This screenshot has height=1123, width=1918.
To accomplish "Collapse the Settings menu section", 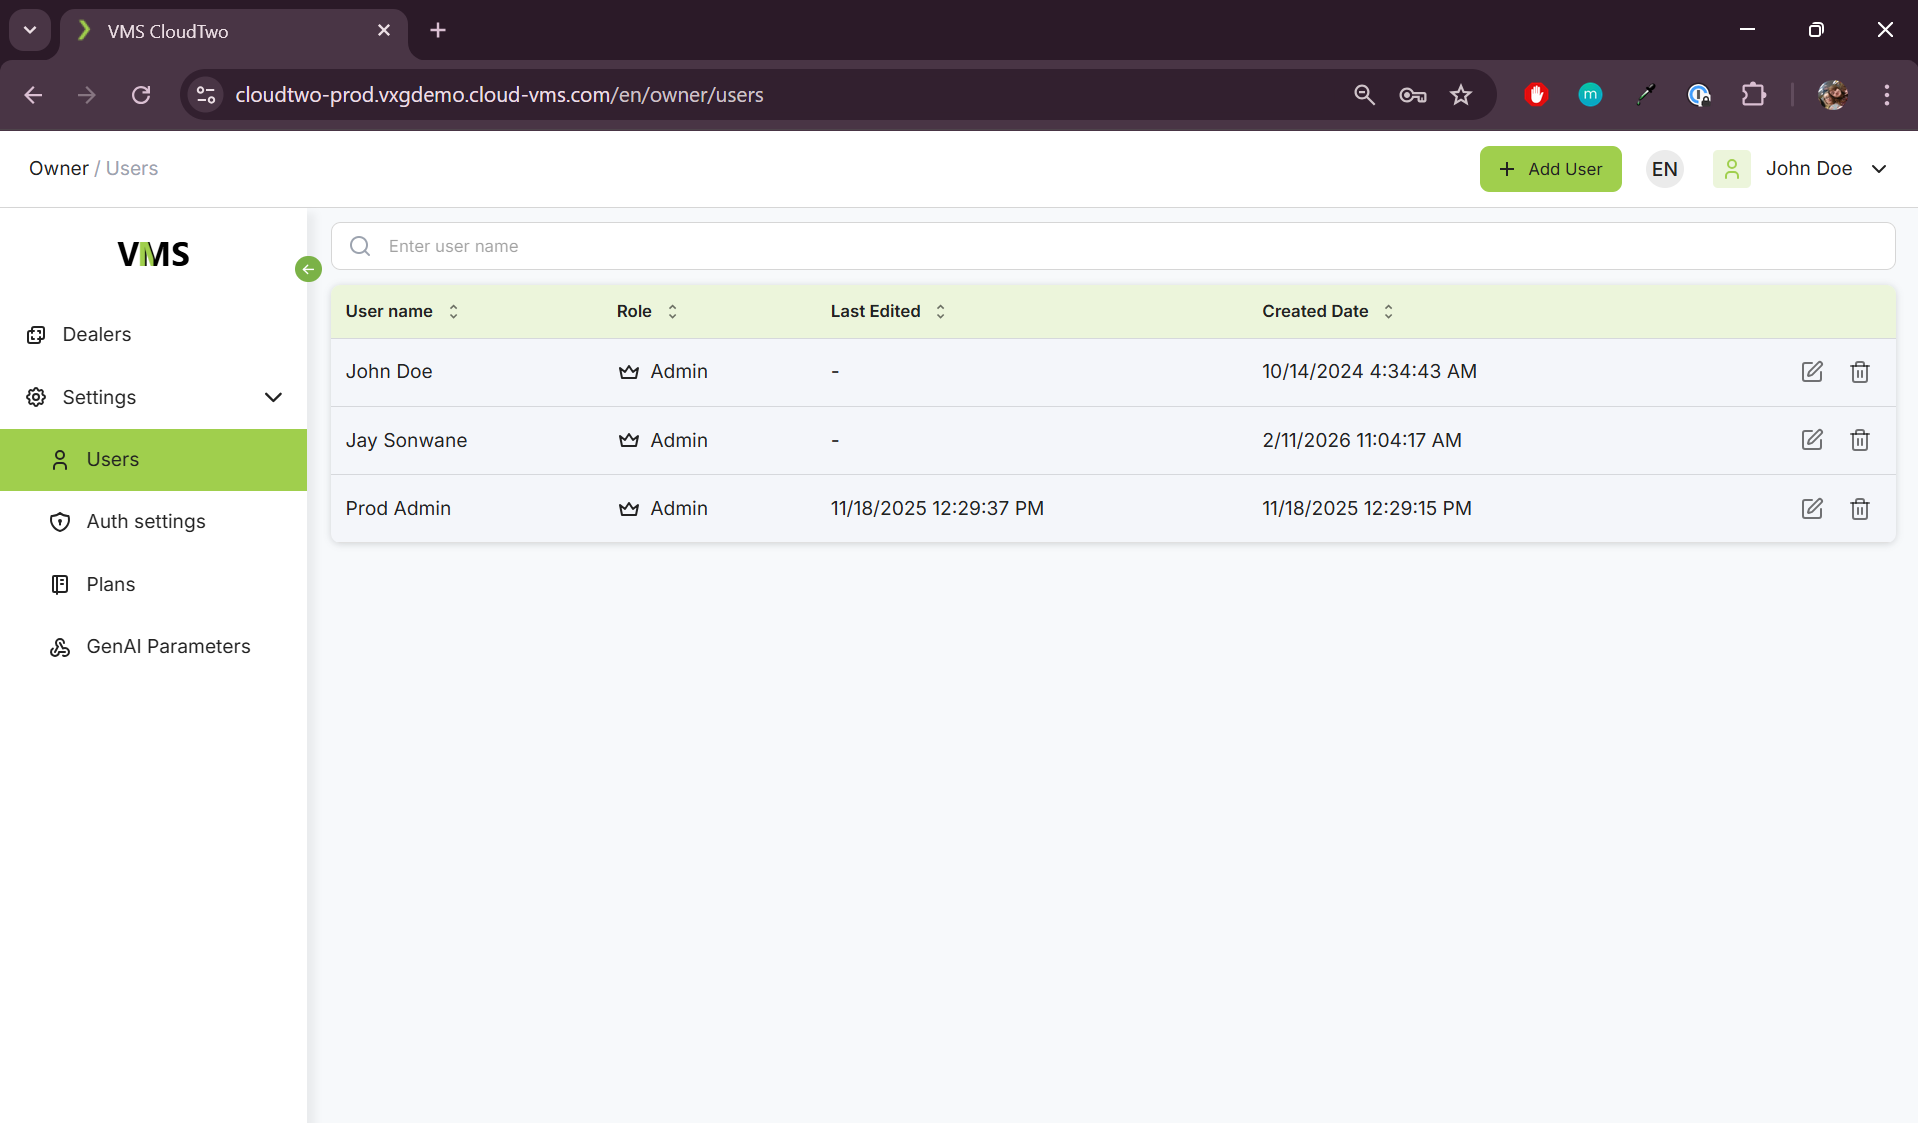I will tap(273, 397).
